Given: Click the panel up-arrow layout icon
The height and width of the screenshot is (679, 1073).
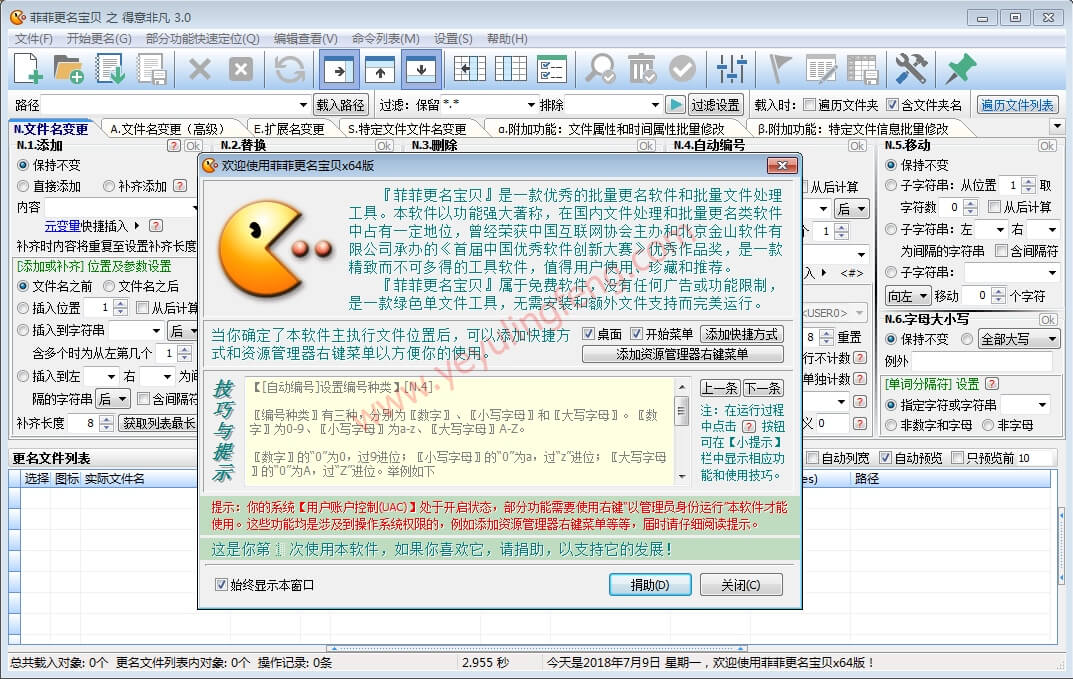Looking at the screenshot, I should pyautogui.click(x=380, y=69).
